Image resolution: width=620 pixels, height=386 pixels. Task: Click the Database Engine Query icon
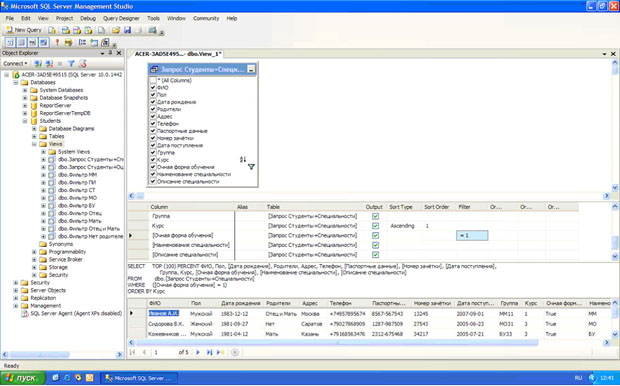pos(52,30)
